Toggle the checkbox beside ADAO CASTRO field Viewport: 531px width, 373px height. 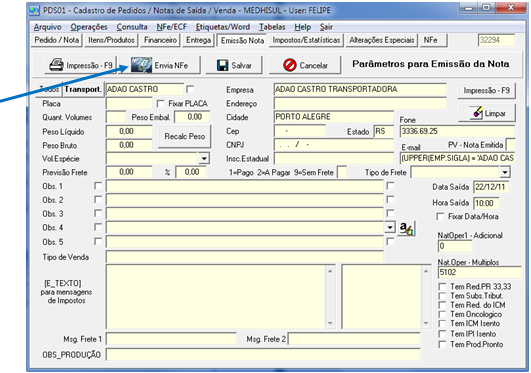tap(190, 89)
